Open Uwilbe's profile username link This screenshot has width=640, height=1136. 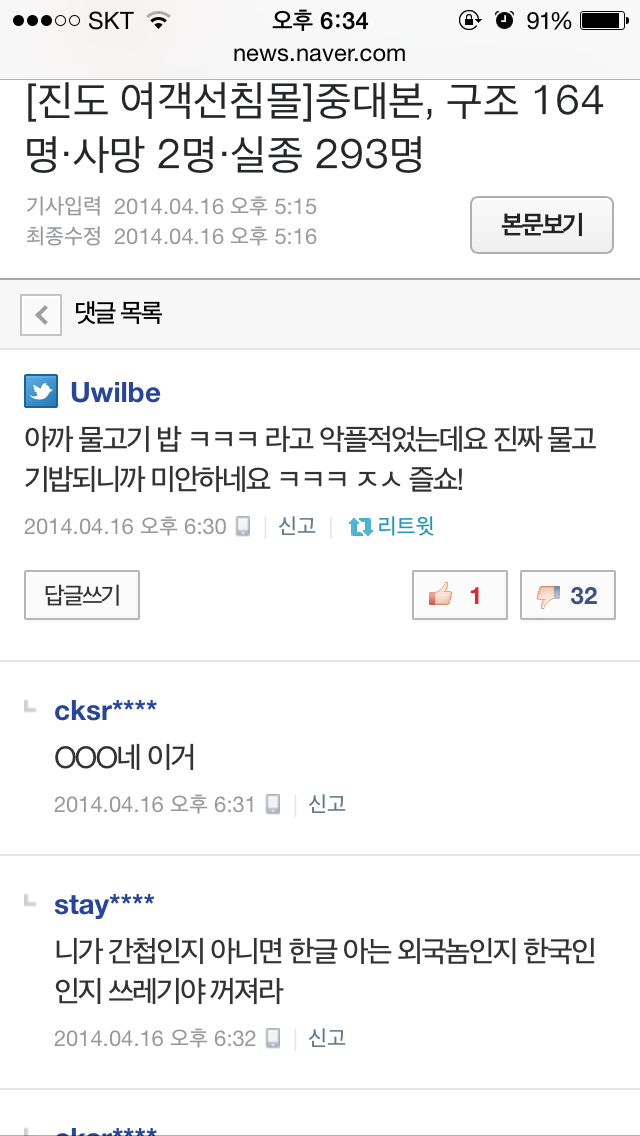coord(115,393)
